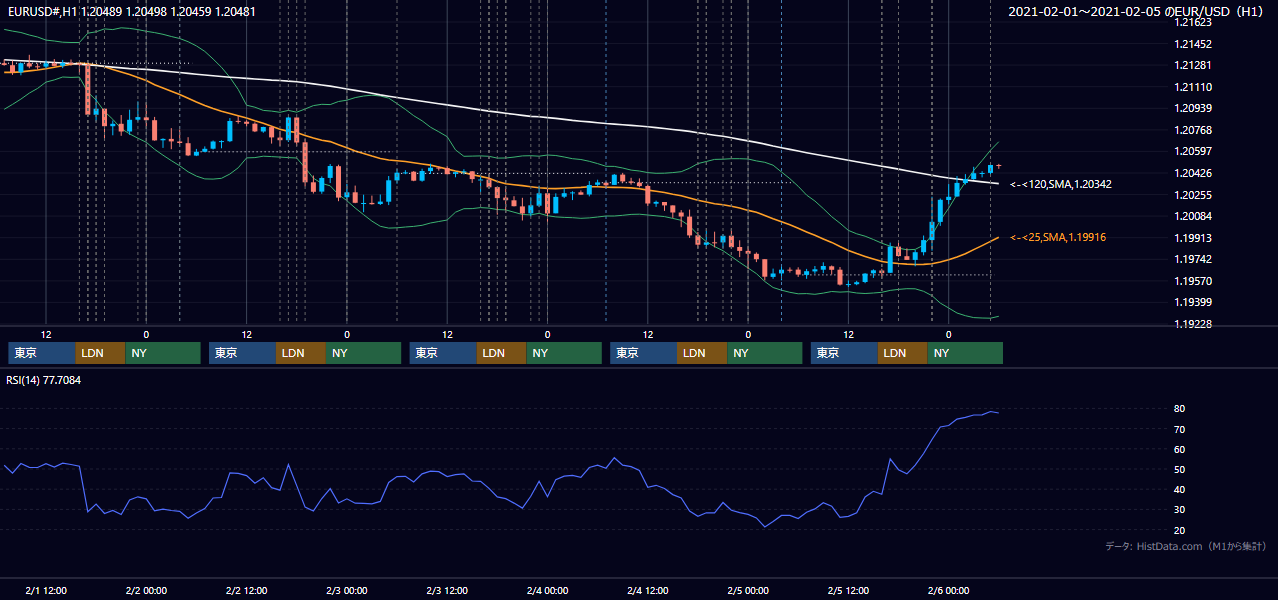The image size is (1278, 600).
Task: Click RSI scale value 20
Action: (1180, 530)
